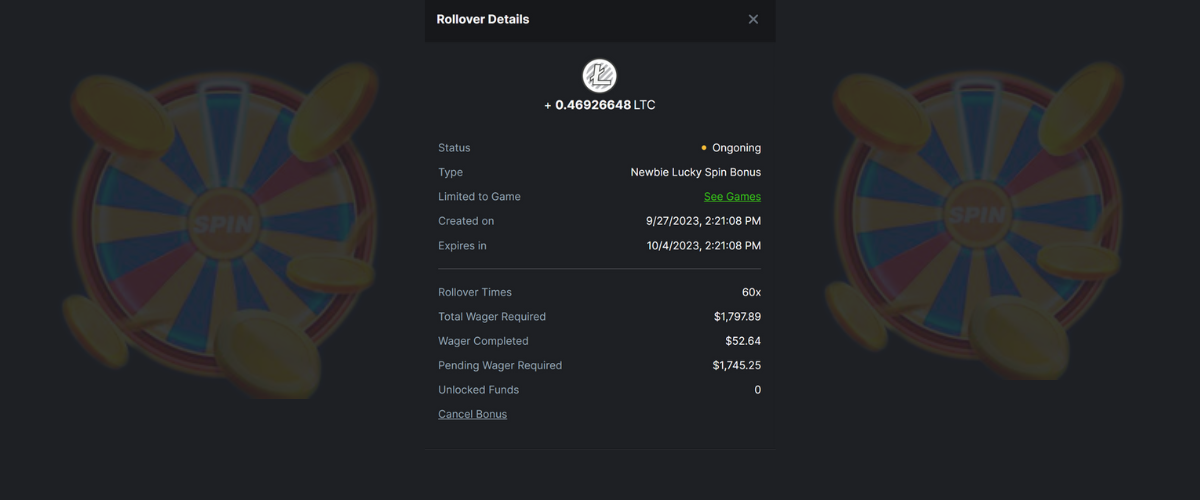
Task: Click the Newbie Lucky Spin Bonus type
Action: (695, 172)
